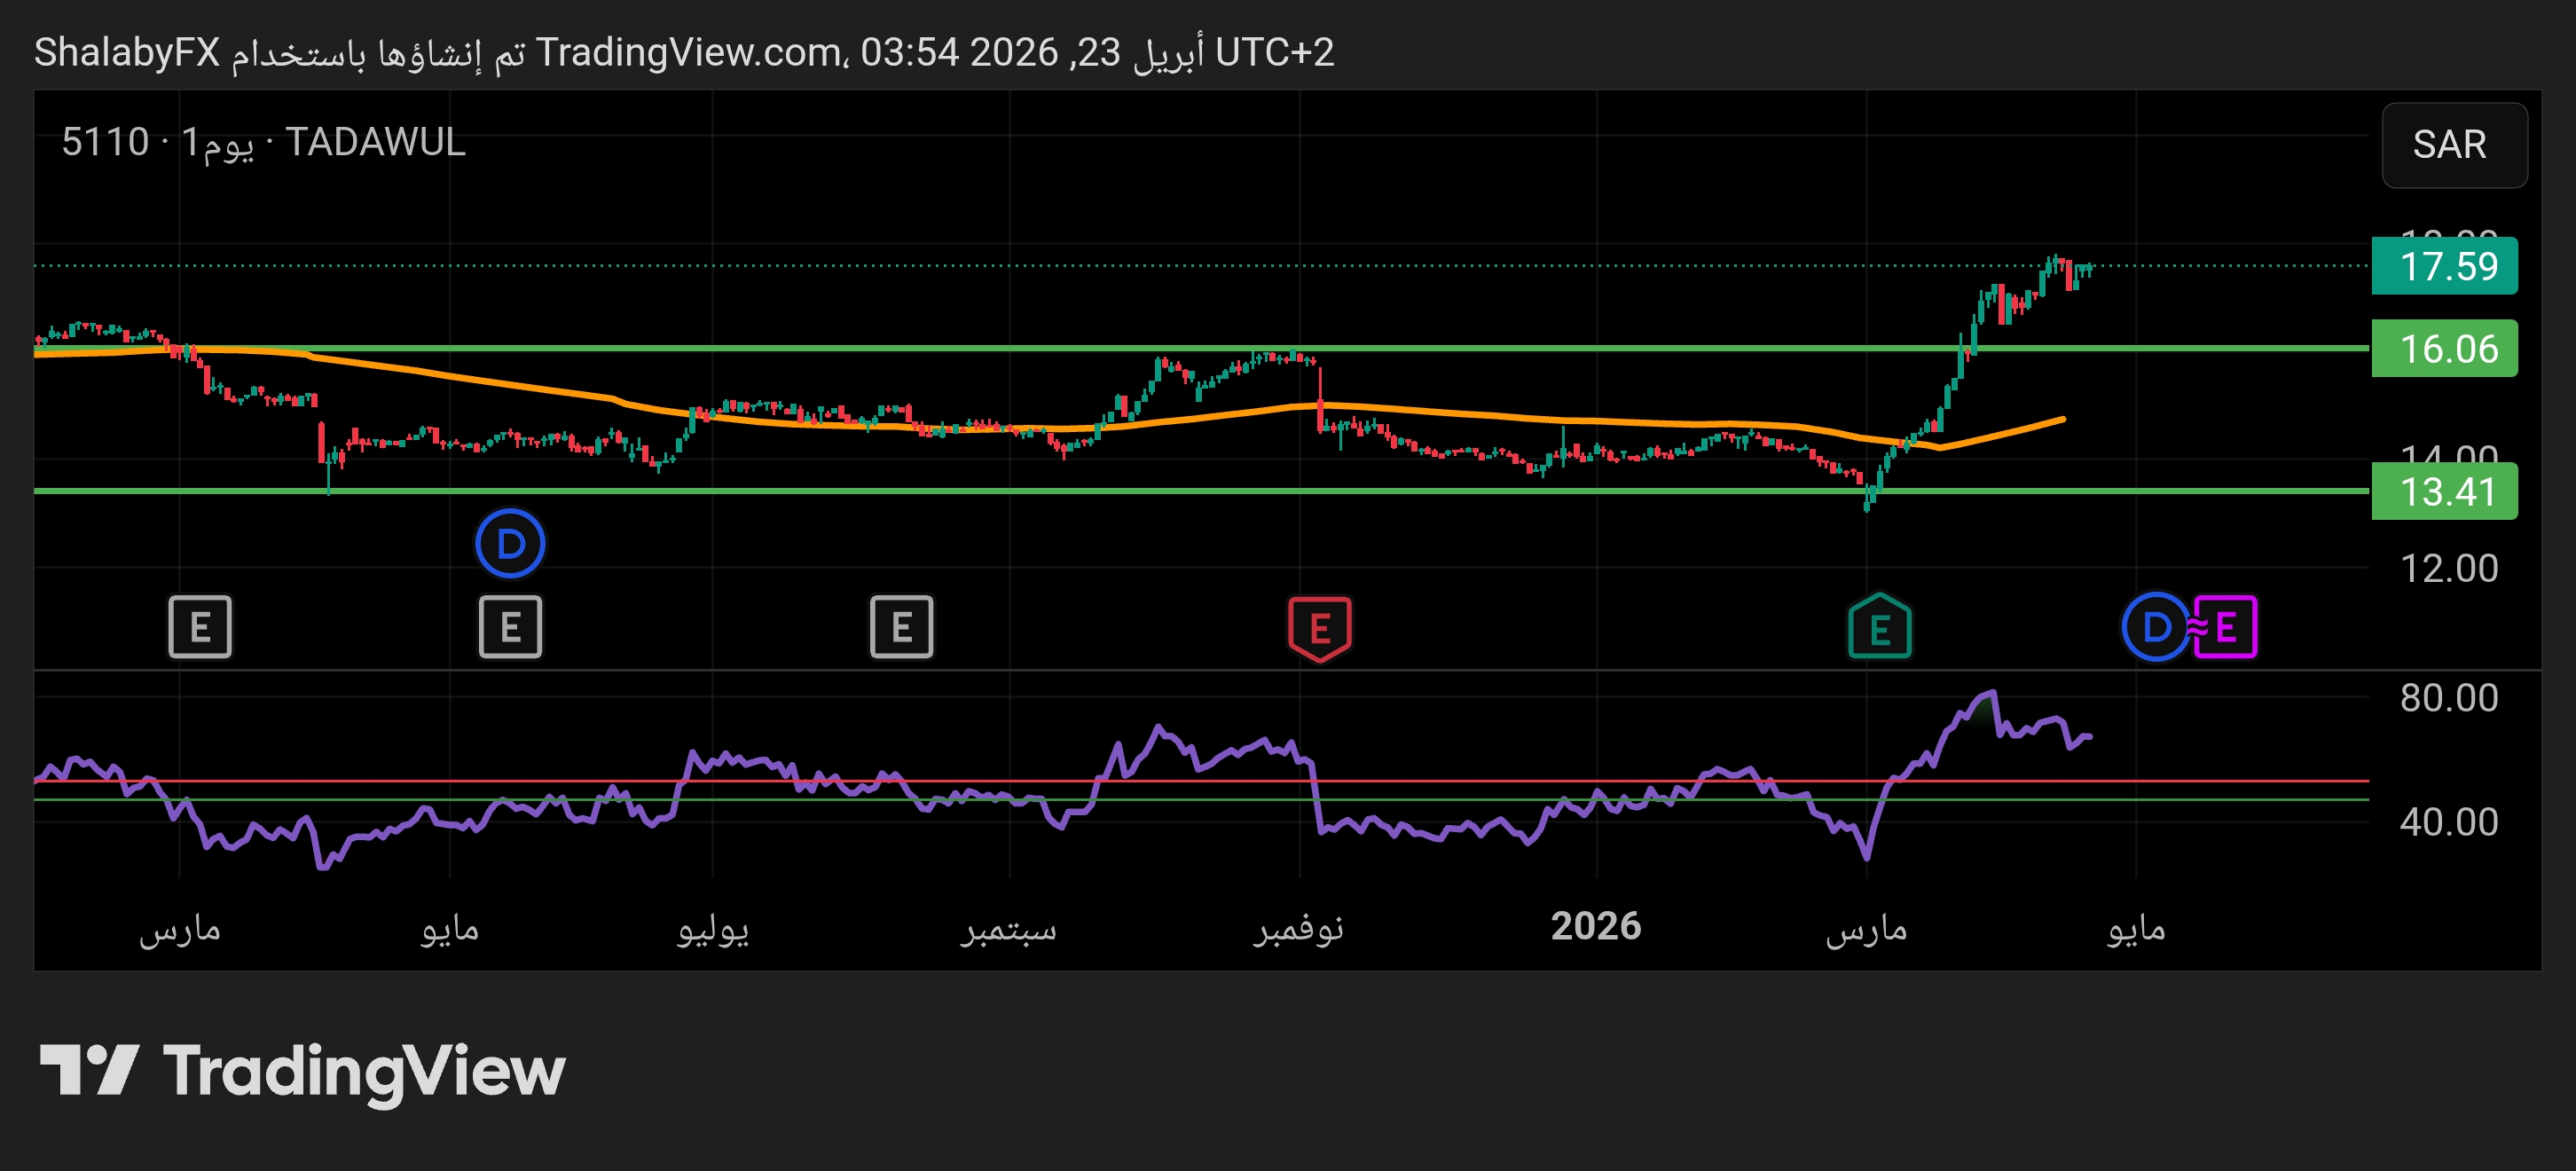Click the gray earnings E icon near the July label

click(x=901, y=627)
